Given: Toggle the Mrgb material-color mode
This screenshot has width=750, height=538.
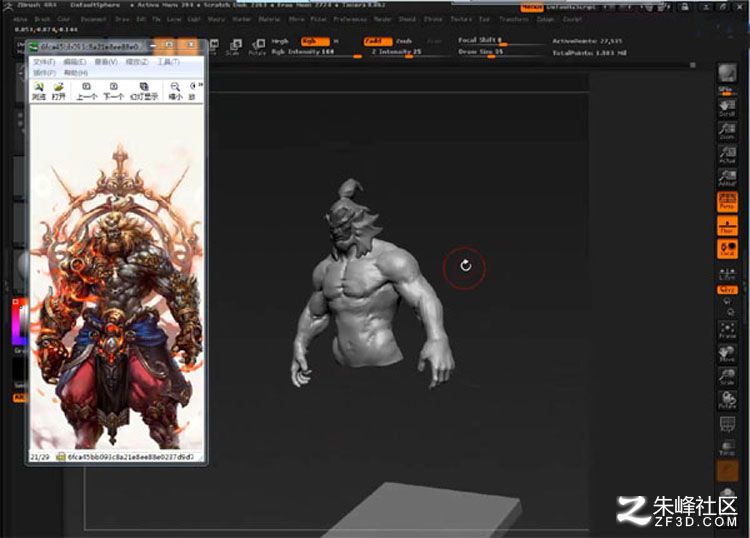Looking at the screenshot, I should pos(280,41).
